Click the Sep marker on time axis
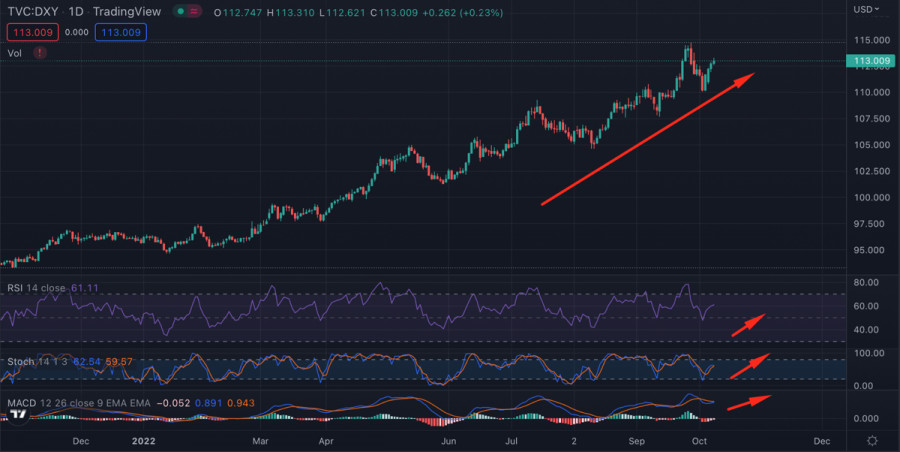Screen dimensions: 900x452 pyautogui.click(x=637, y=440)
